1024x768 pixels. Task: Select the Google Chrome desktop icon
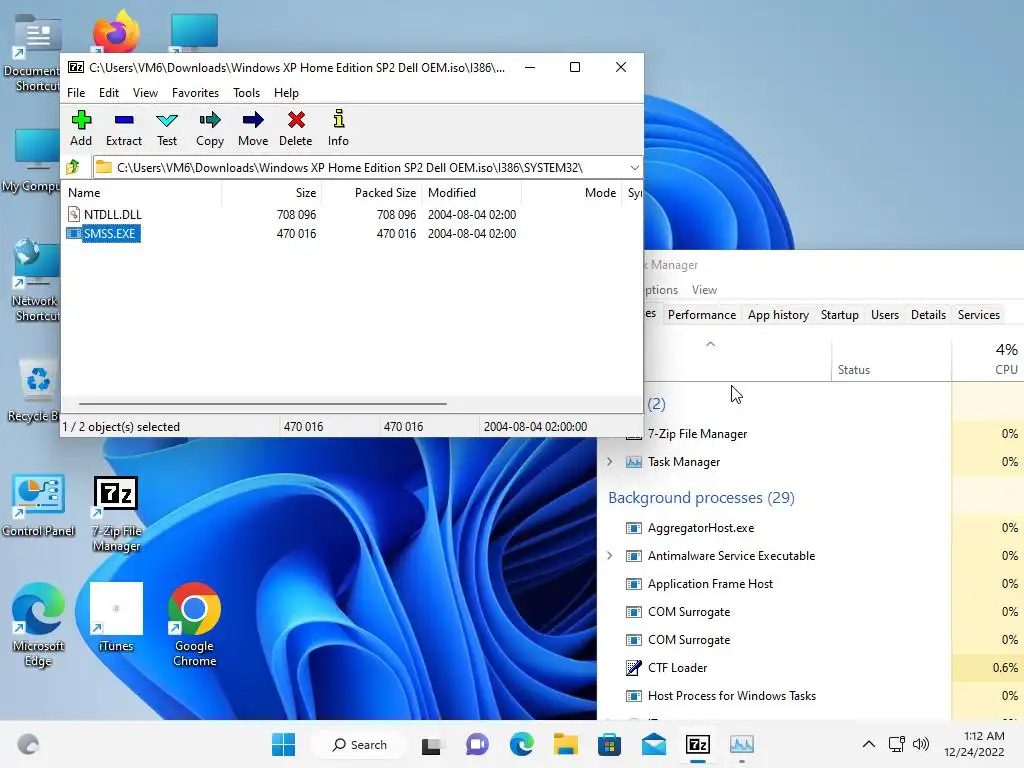tap(194, 624)
